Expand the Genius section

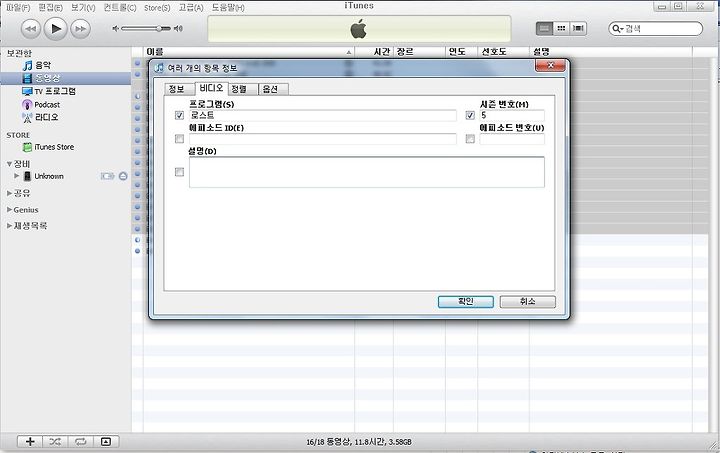tap(9, 210)
